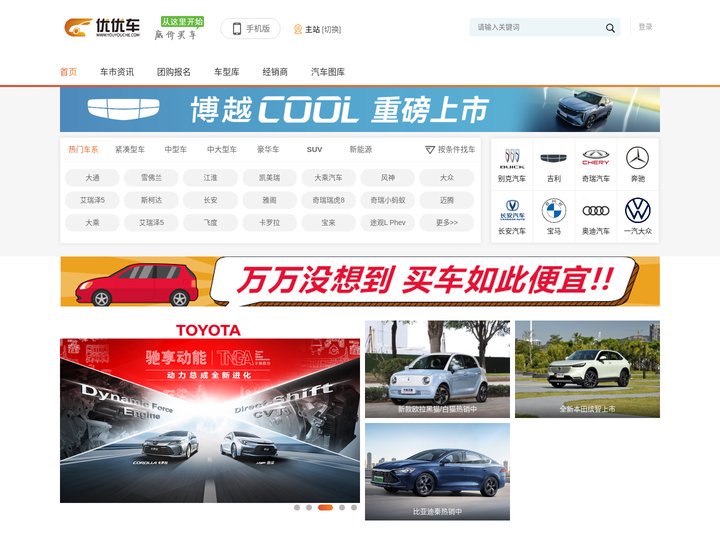Click the mobile phone icon in 手机版 button

pos(237,28)
